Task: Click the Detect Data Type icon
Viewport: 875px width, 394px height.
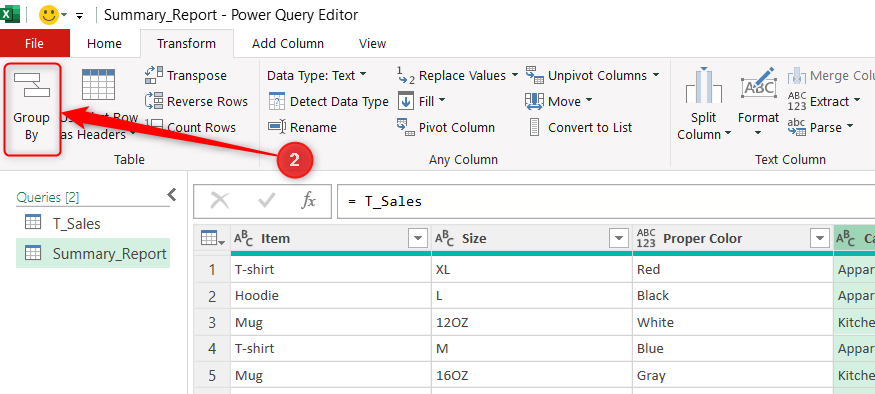Action: coord(277,101)
